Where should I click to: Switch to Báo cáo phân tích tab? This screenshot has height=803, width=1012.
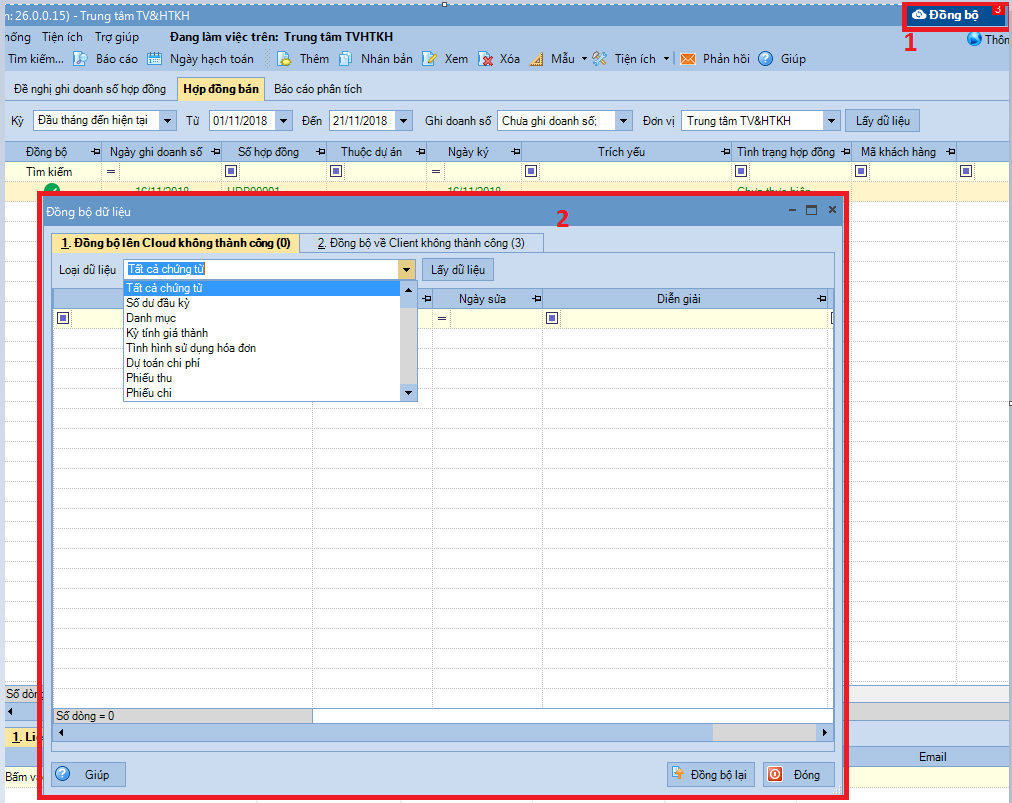coord(318,89)
